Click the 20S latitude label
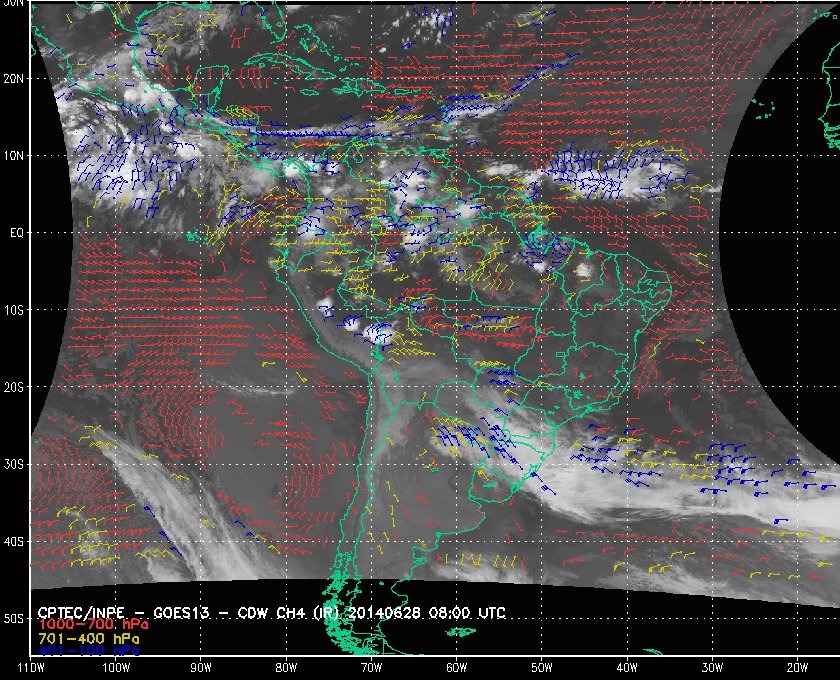This screenshot has width=840, height=680. pyautogui.click(x=13, y=387)
